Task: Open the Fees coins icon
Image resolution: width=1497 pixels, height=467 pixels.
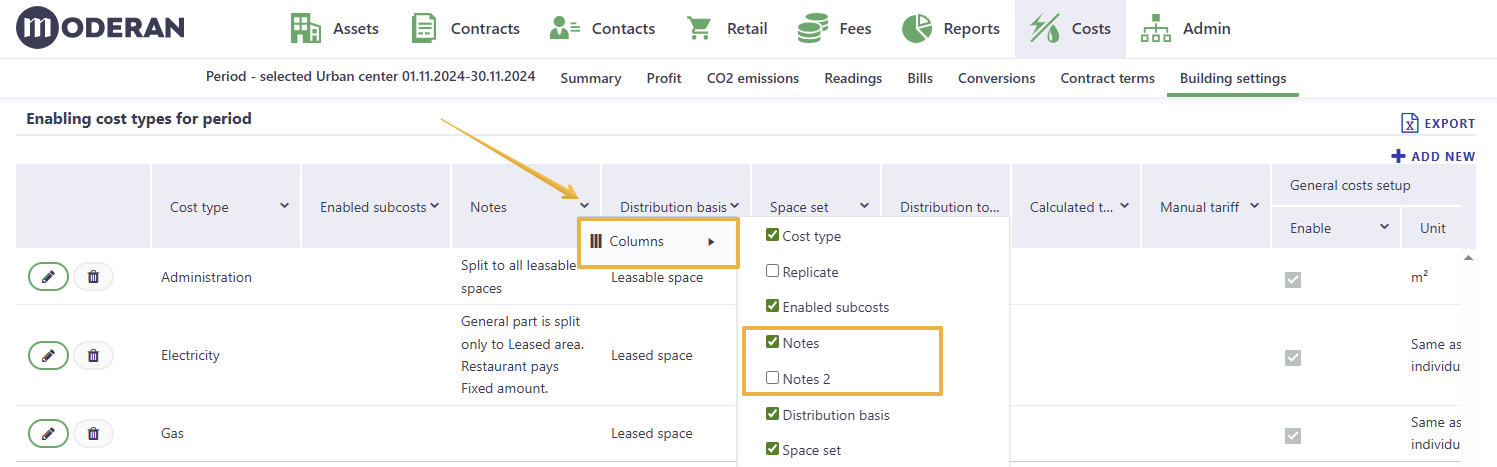Action: point(812,28)
